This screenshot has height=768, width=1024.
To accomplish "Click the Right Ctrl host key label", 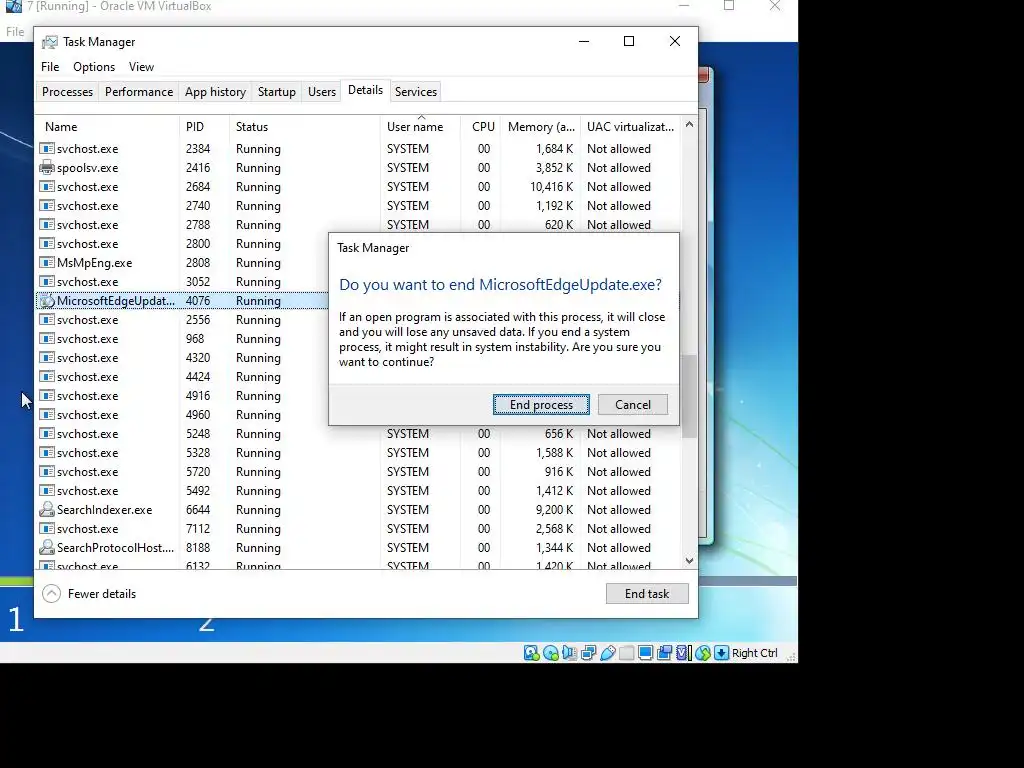I will click(x=754, y=653).
